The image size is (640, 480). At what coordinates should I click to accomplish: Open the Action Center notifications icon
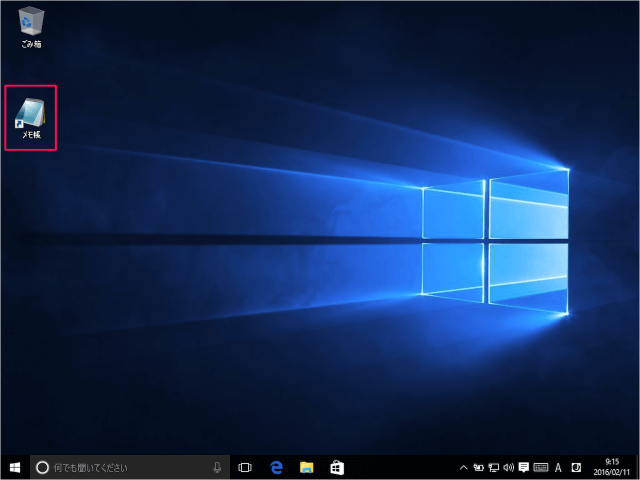tap(524, 468)
